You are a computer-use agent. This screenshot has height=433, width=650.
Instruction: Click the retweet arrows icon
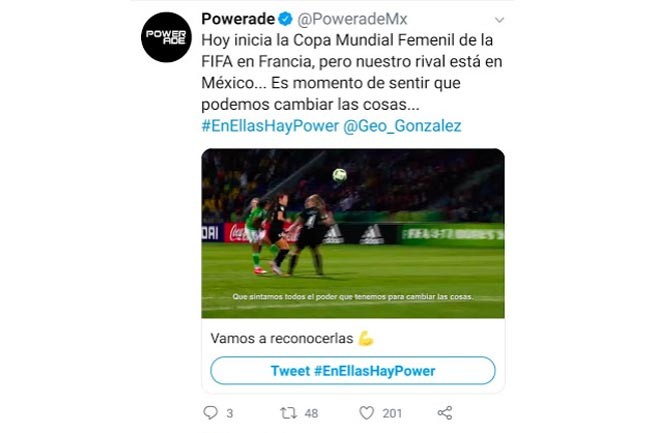pos(288,413)
